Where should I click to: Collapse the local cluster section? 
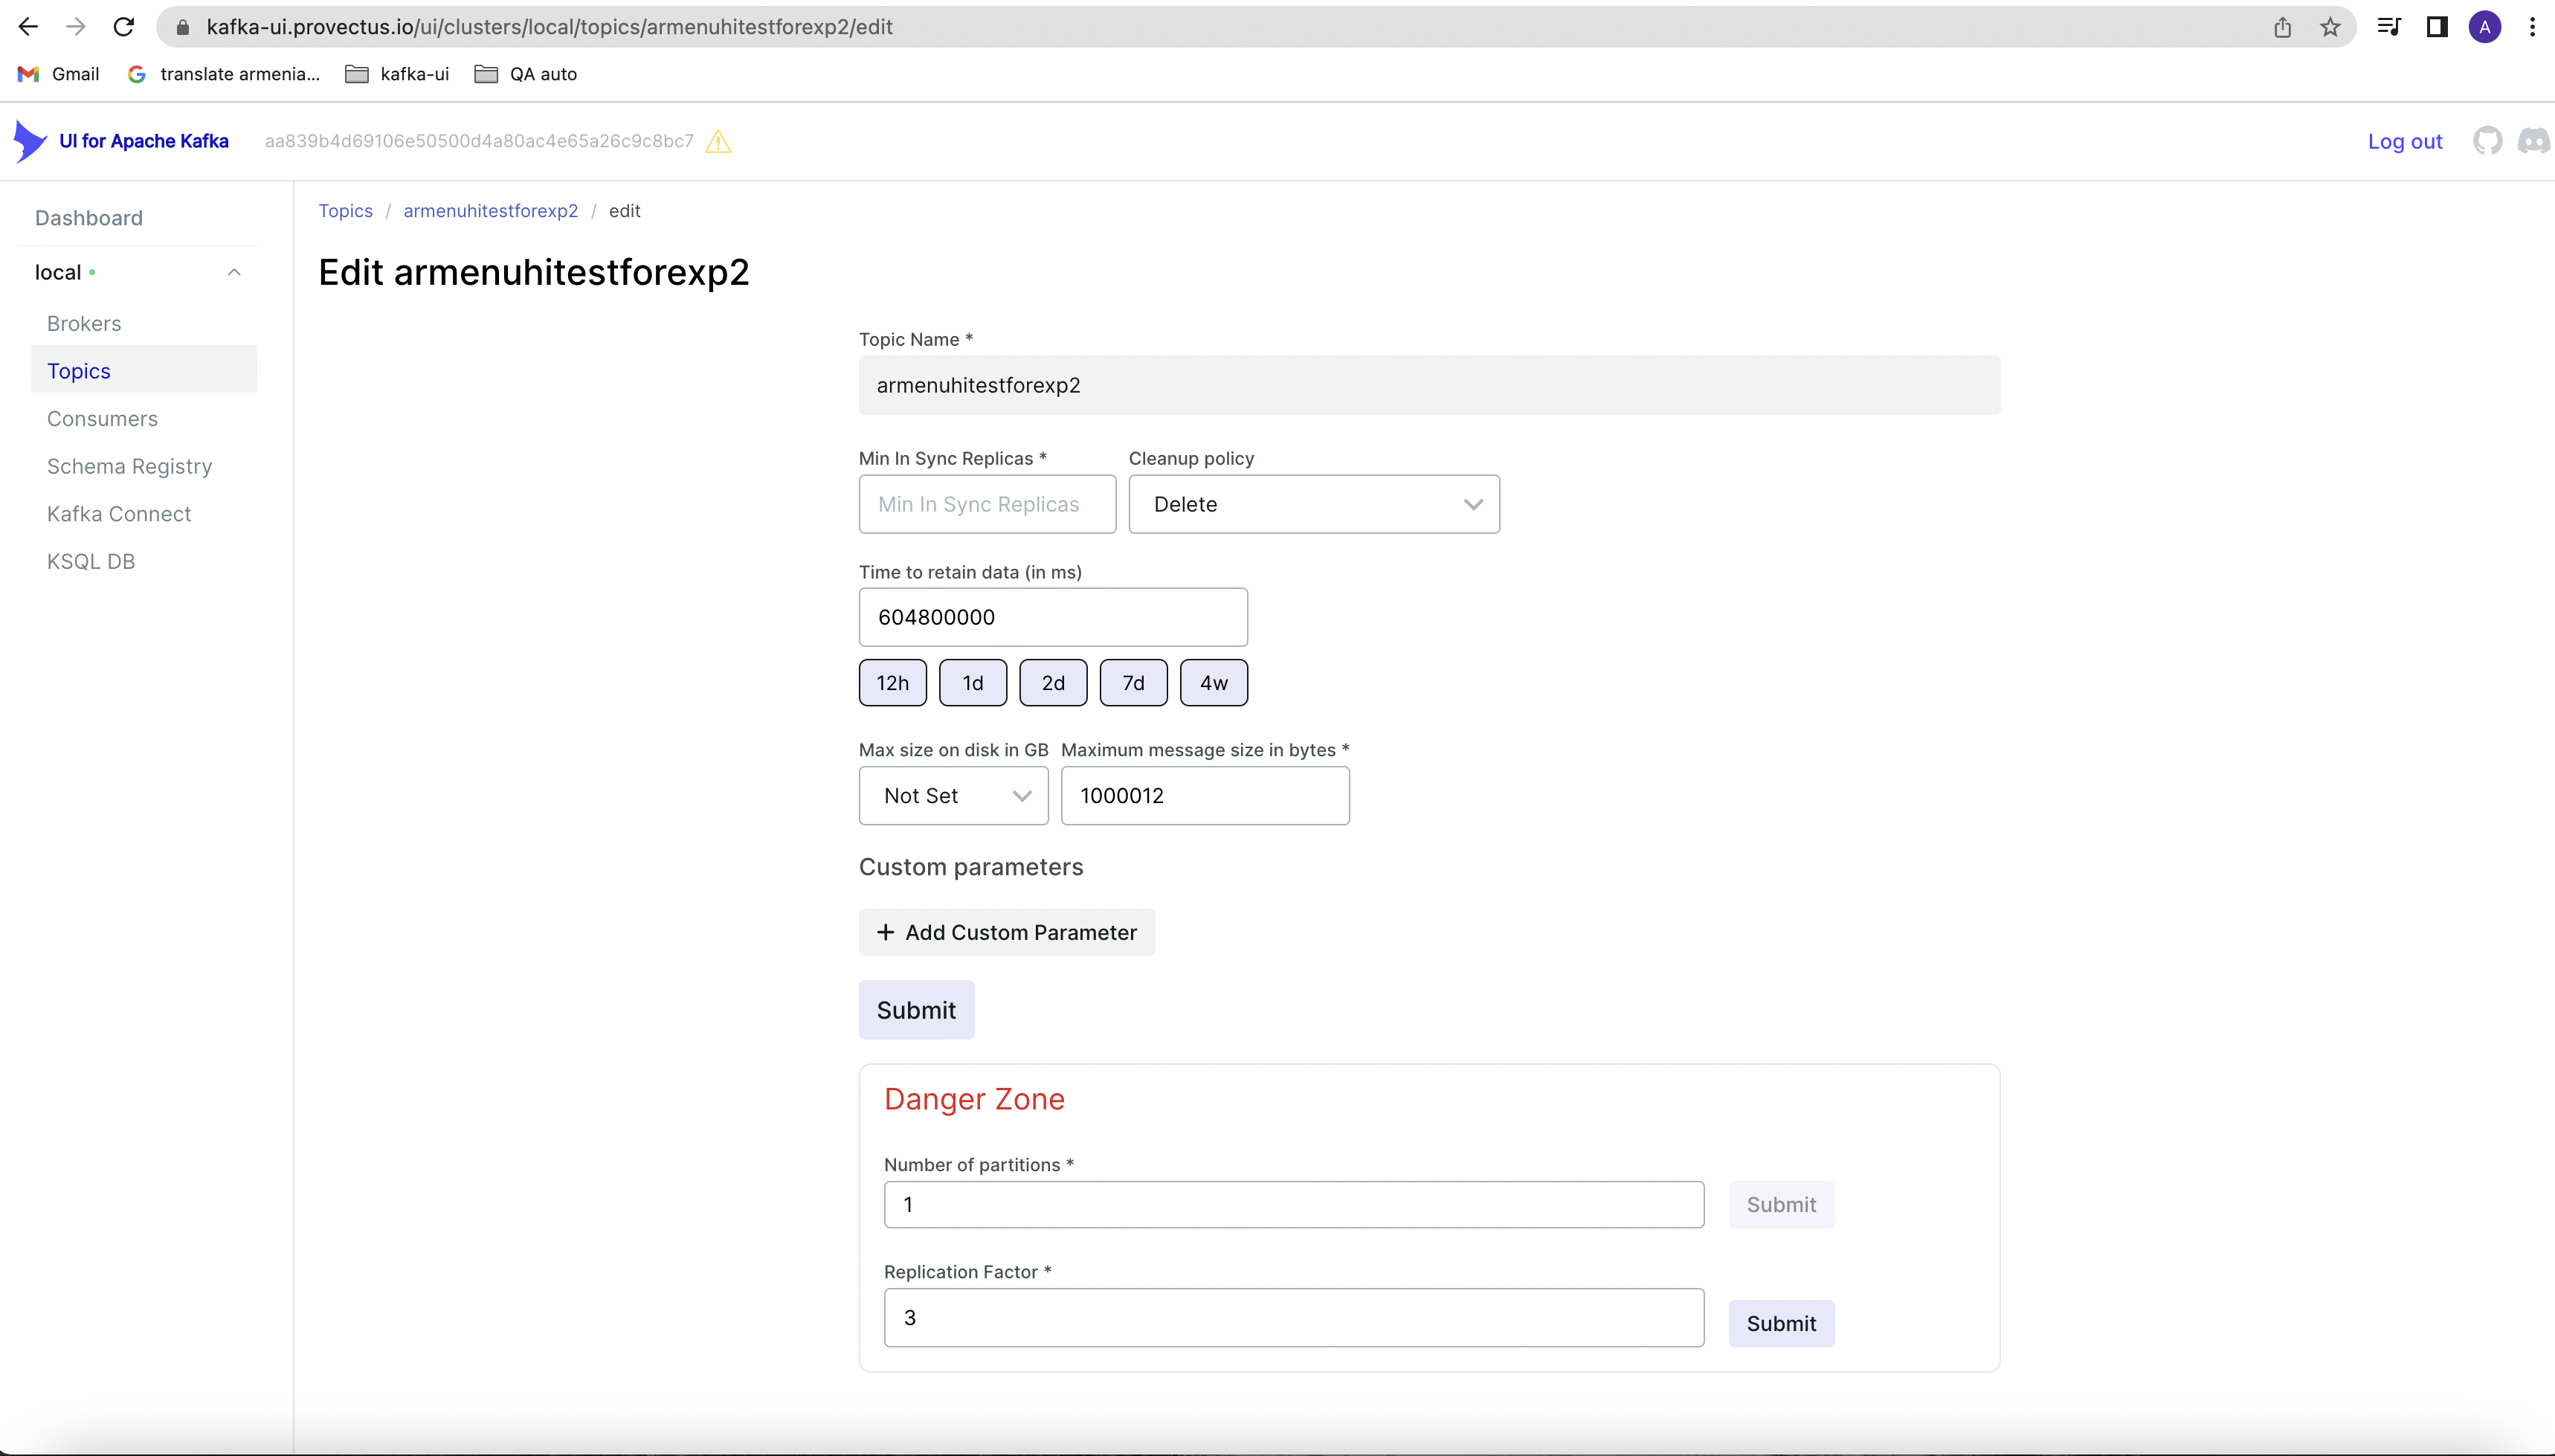click(233, 271)
